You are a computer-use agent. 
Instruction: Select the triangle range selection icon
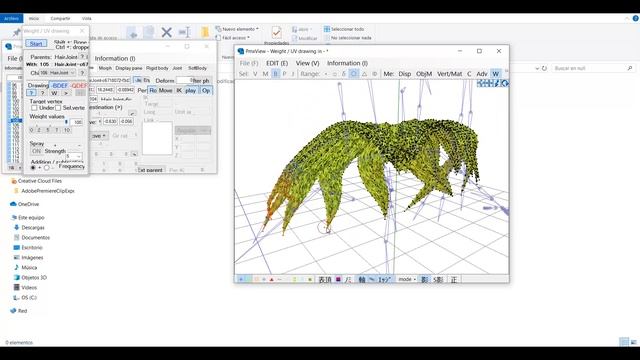click(x=364, y=74)
